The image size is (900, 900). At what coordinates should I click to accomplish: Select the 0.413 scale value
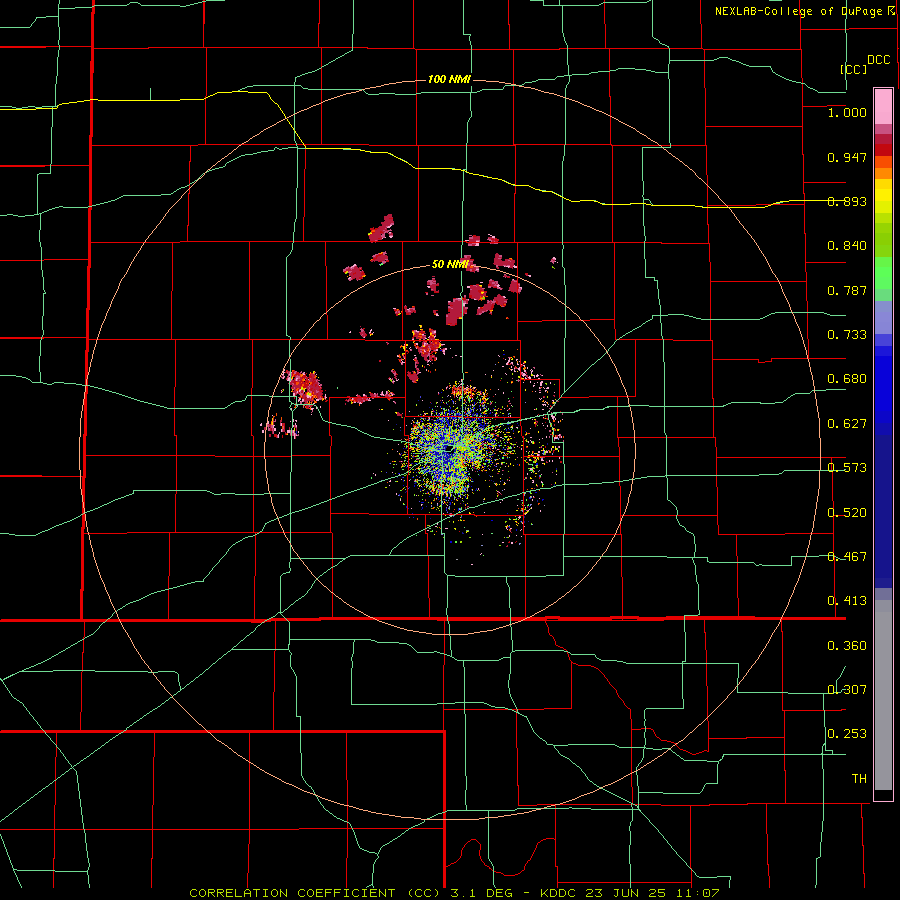click(x=847, y=601)
